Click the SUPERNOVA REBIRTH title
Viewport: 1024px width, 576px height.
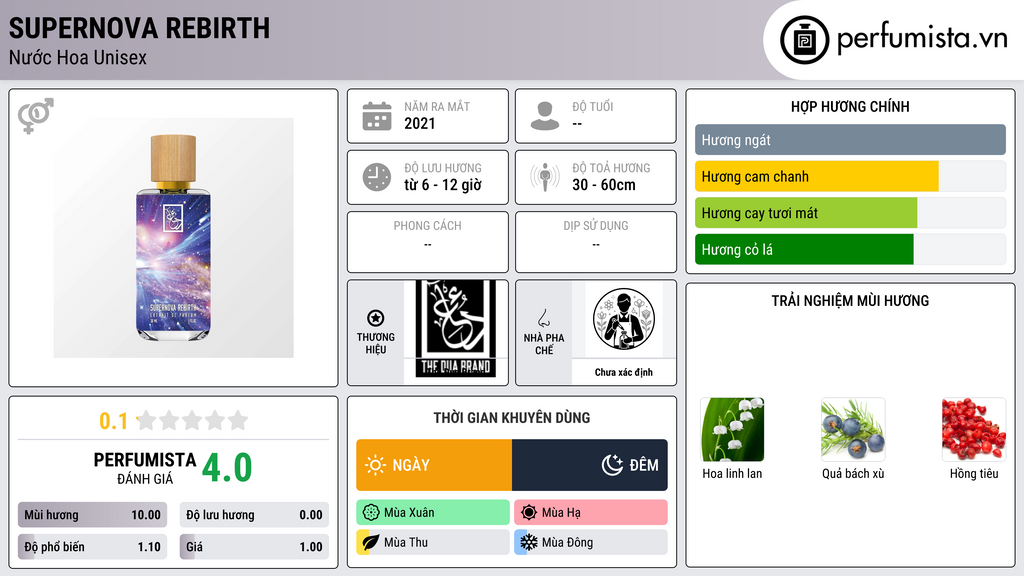(x=139, y=28)
